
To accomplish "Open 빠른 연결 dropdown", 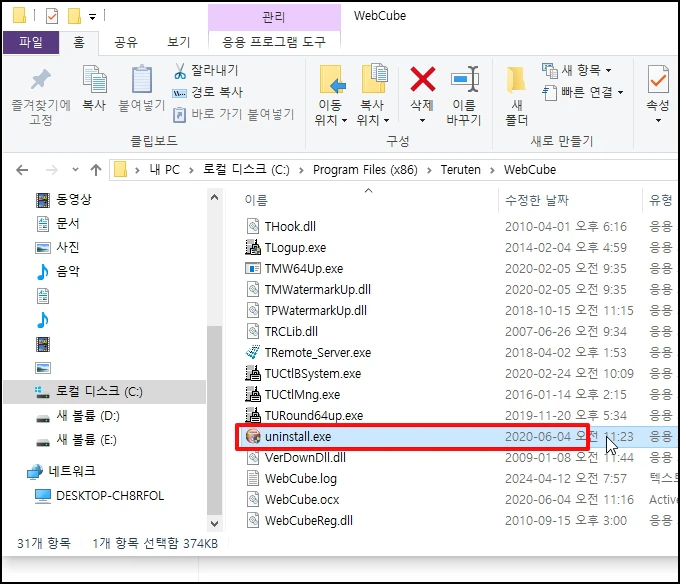I will point(583,92).
